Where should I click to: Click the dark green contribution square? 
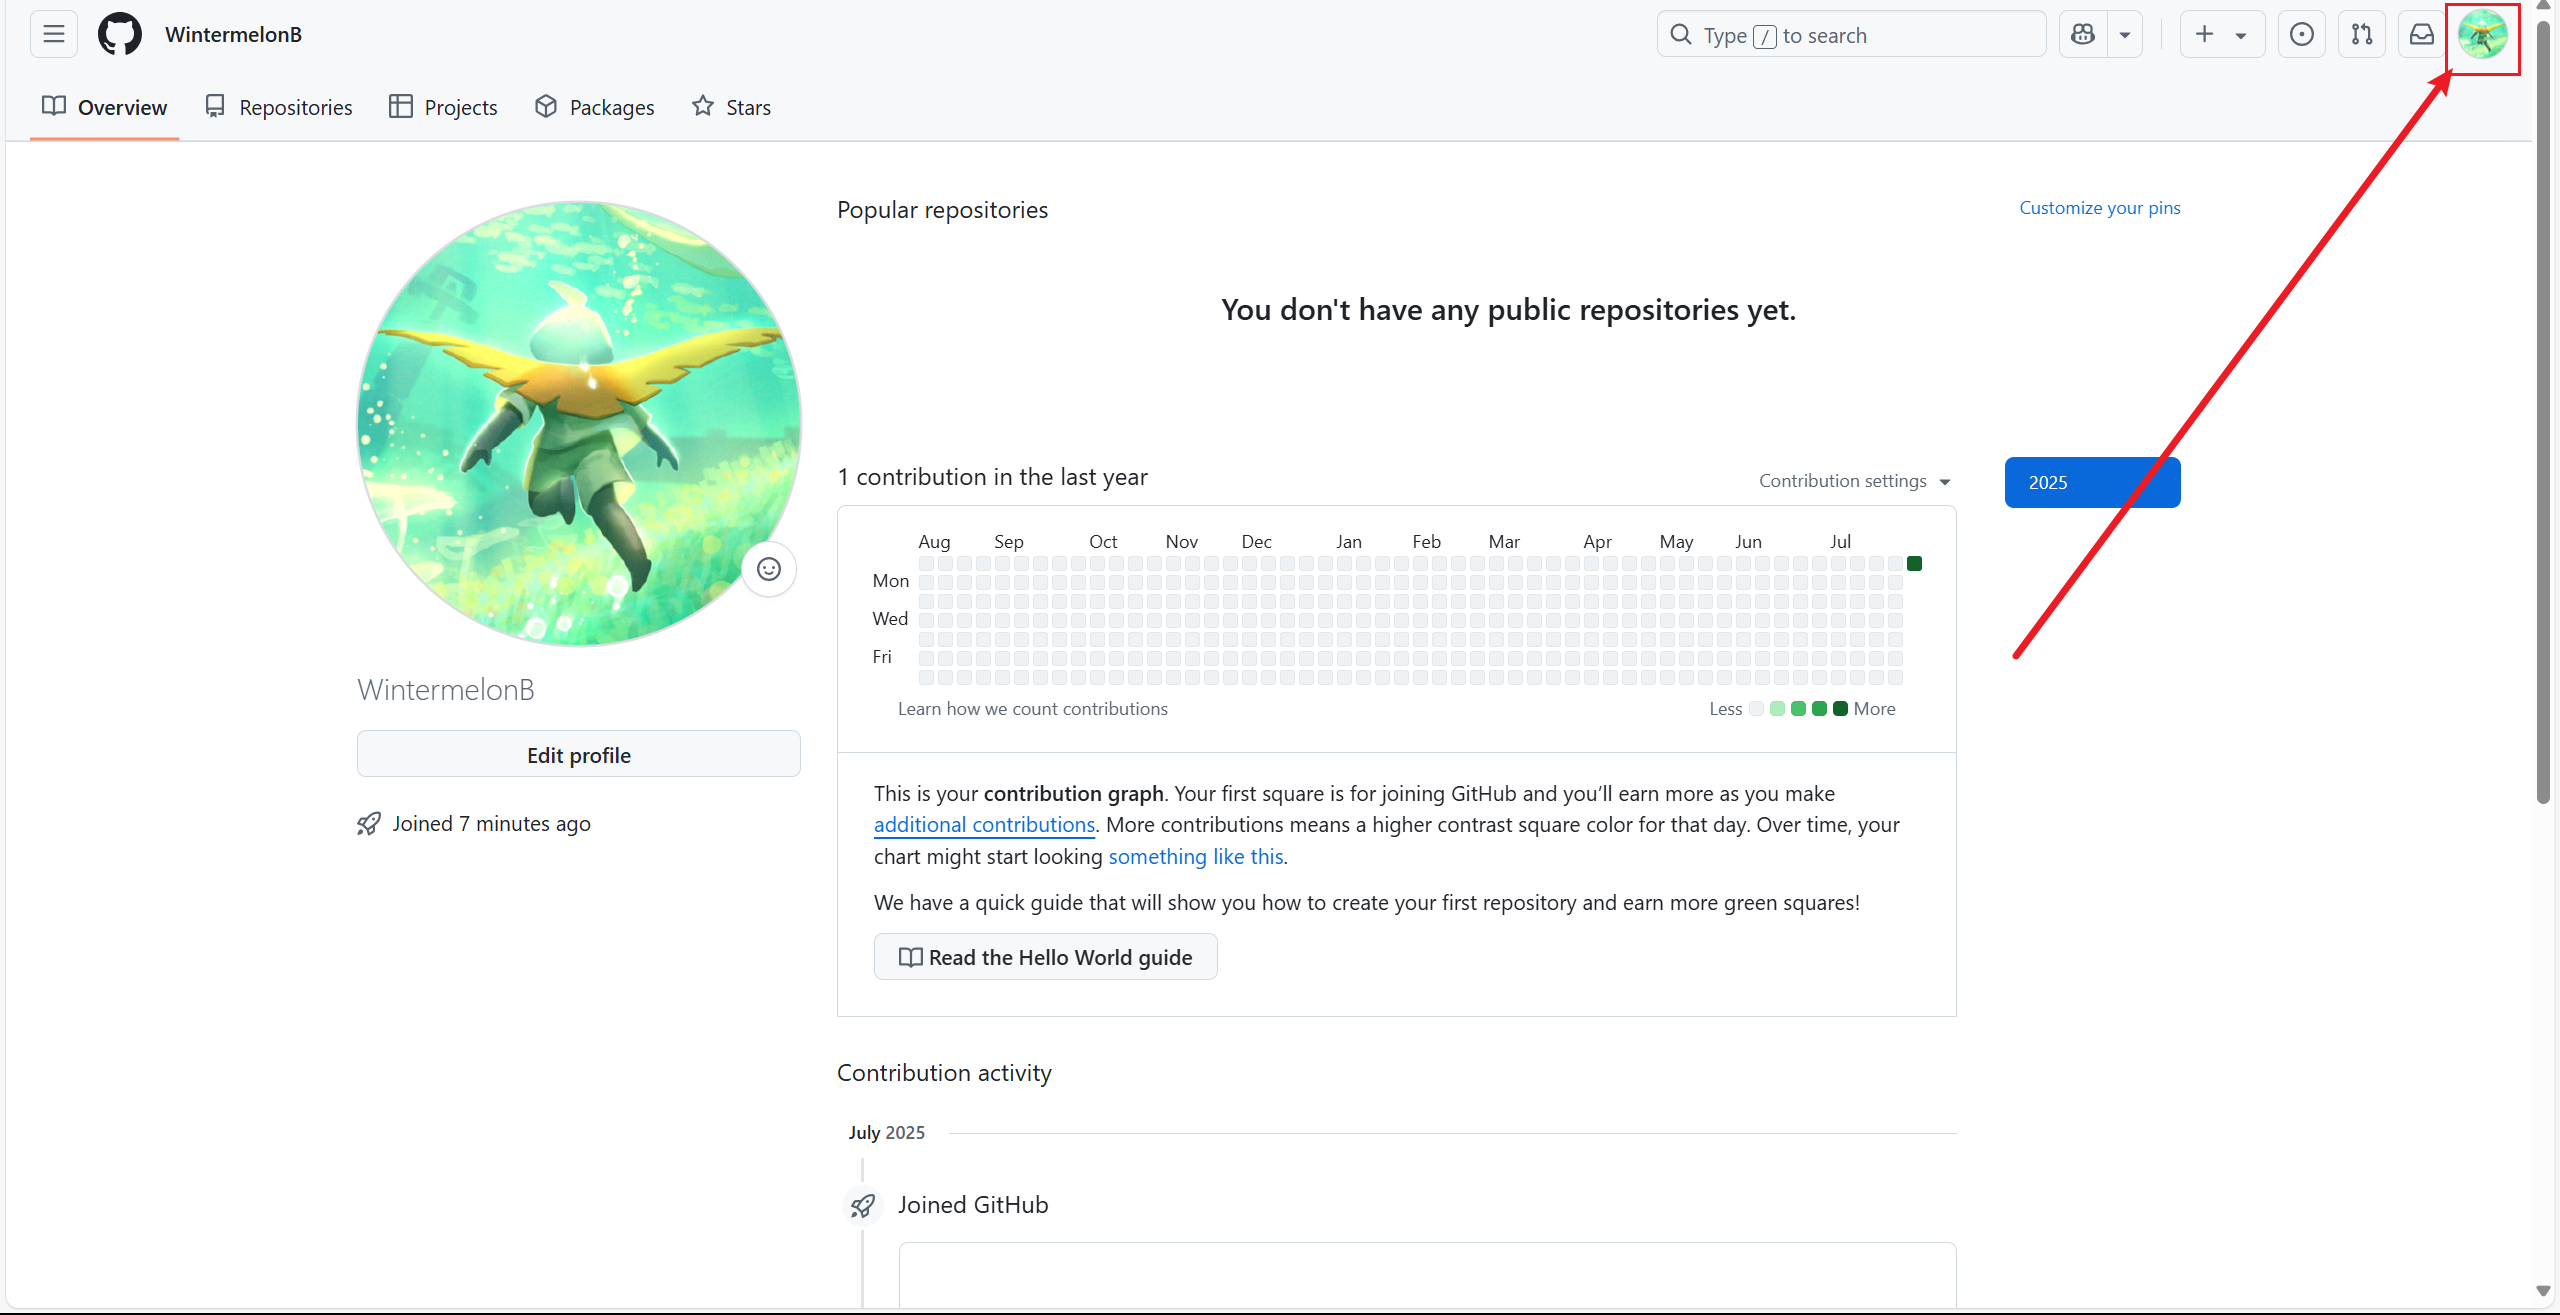[1914, 564]
